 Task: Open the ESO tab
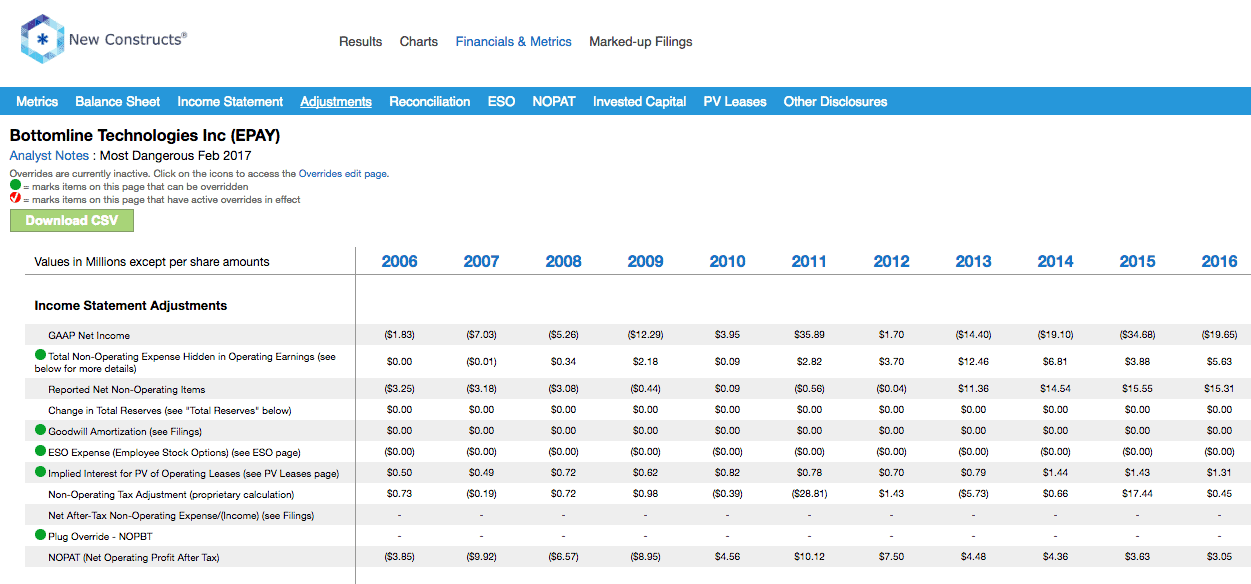(x=501, y=101)
